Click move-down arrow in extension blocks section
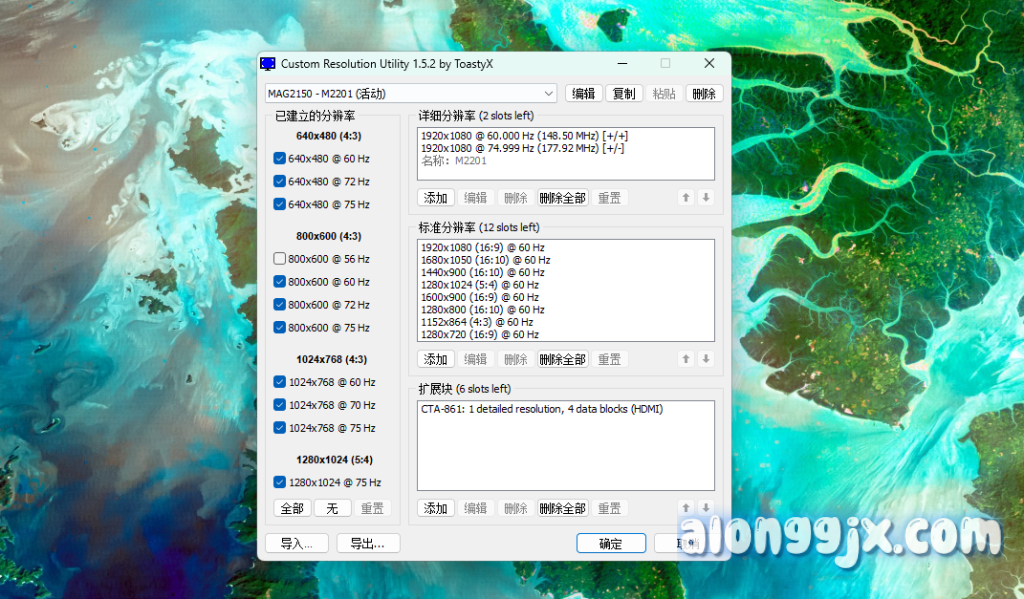This screenshot has height=599, width=1024. click(706, 508)
